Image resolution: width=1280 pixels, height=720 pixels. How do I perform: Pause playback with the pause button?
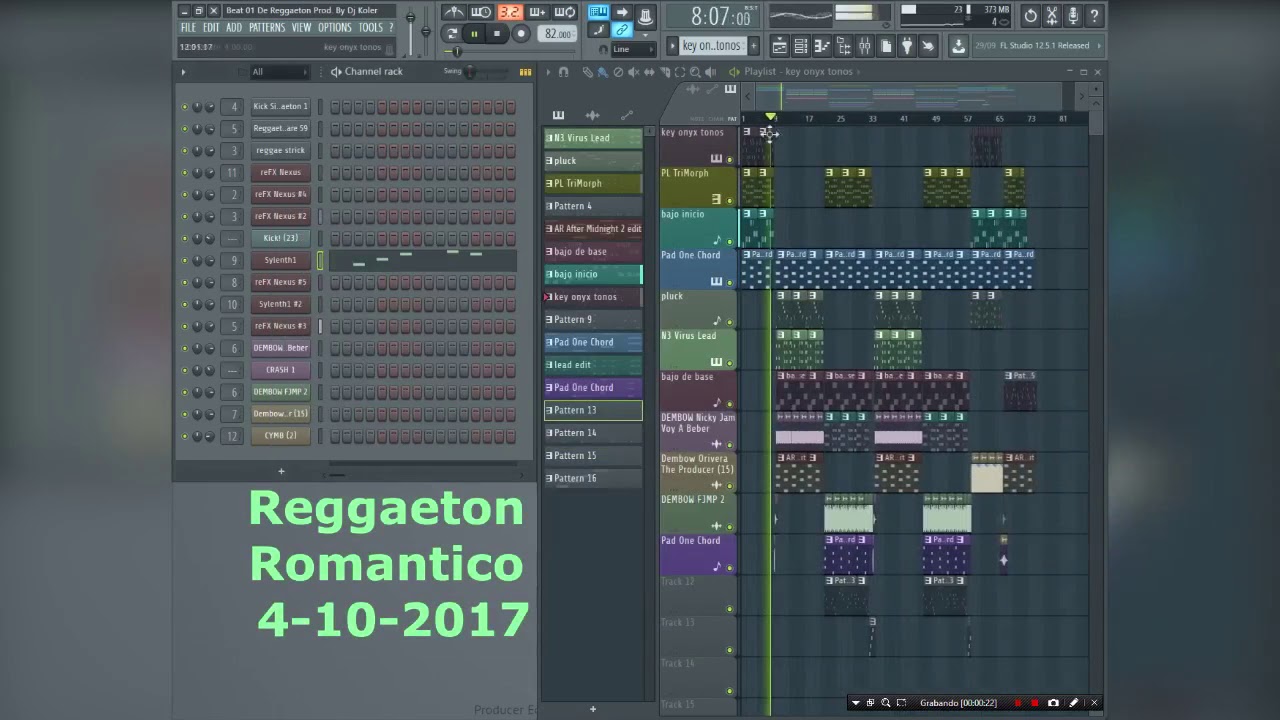(x=474, y=33)
